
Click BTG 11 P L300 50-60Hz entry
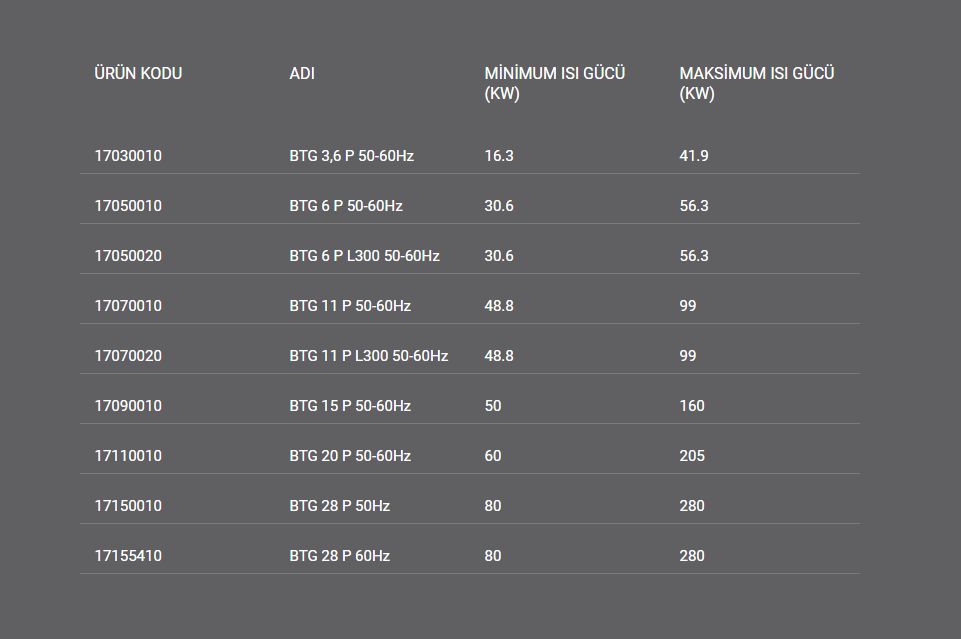[x=368, y=356]
